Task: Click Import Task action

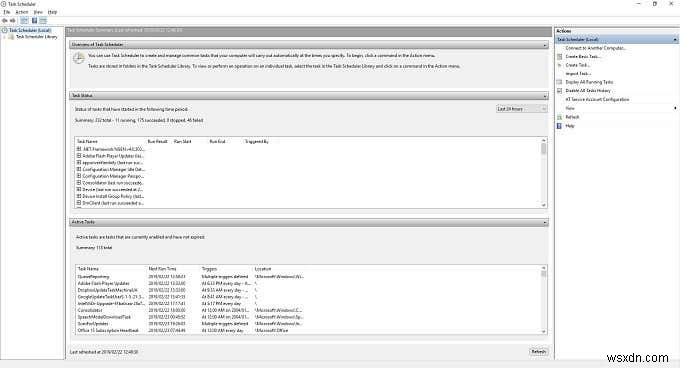Action: tap(578, 74)
